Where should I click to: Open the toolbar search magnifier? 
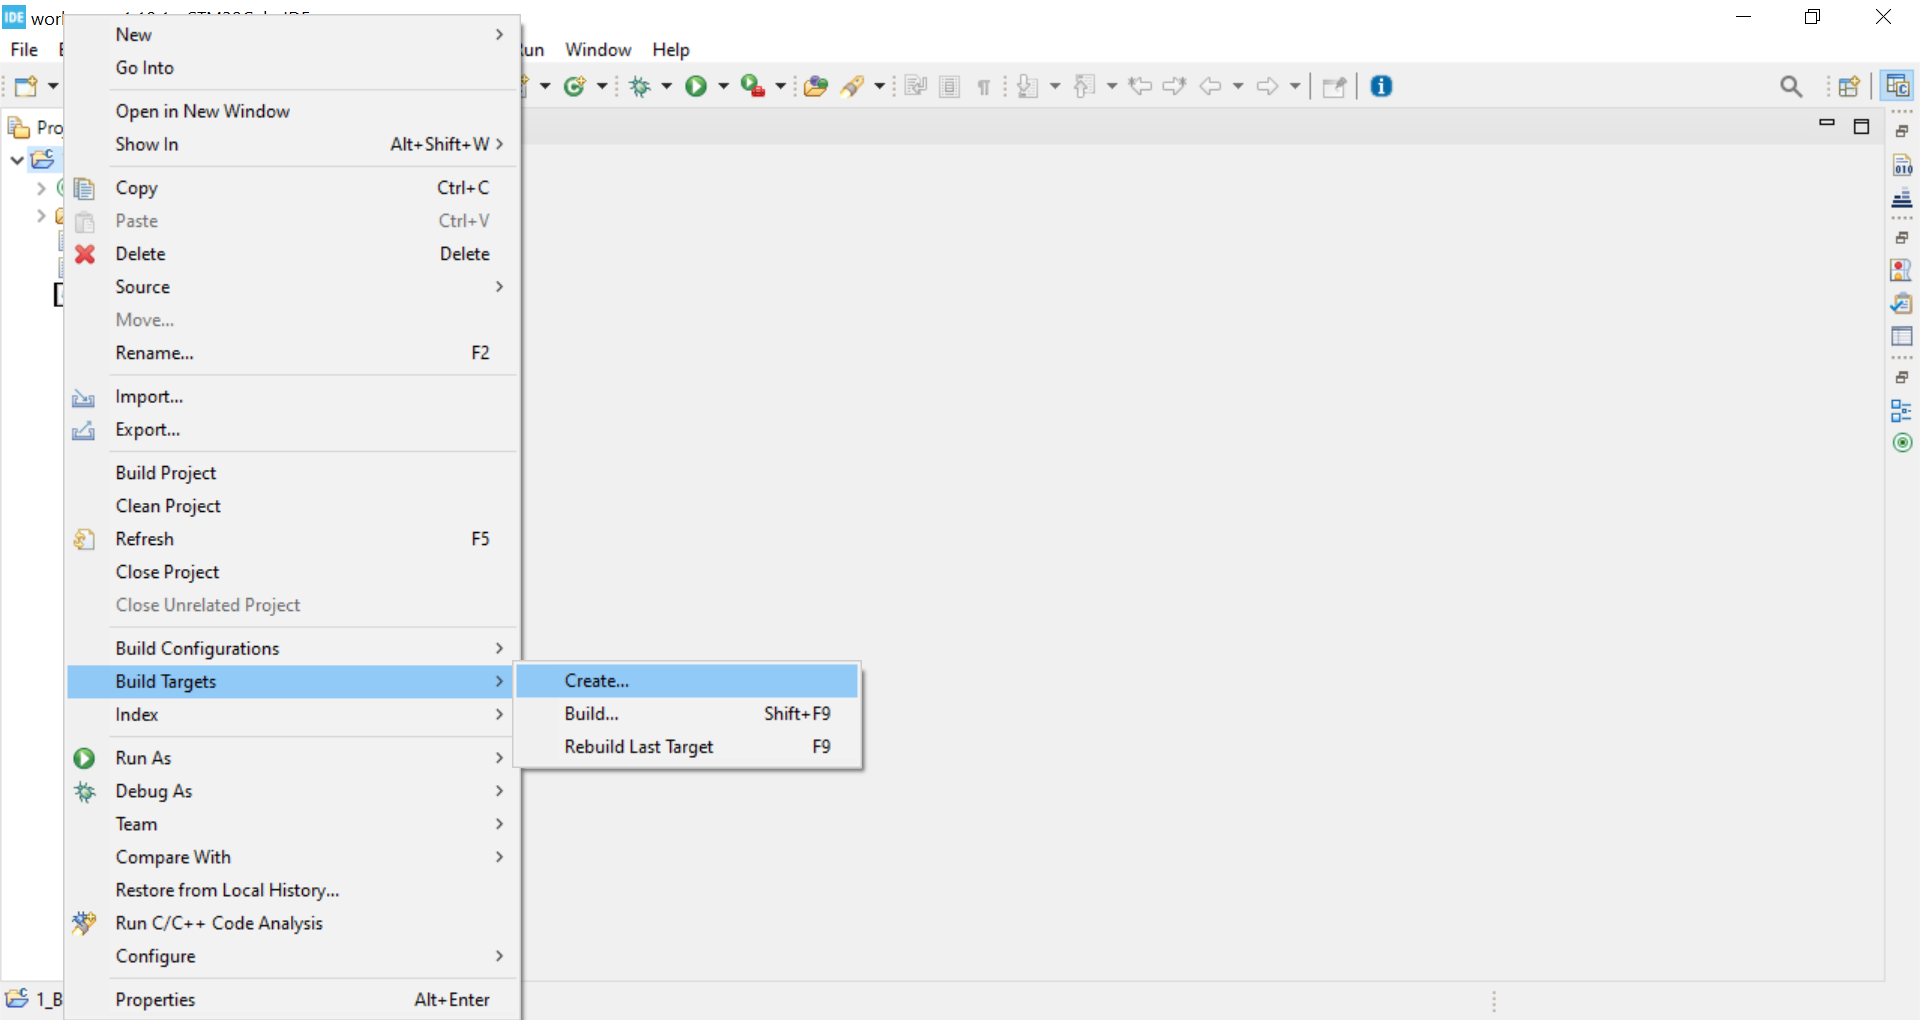coord(1791,87)
